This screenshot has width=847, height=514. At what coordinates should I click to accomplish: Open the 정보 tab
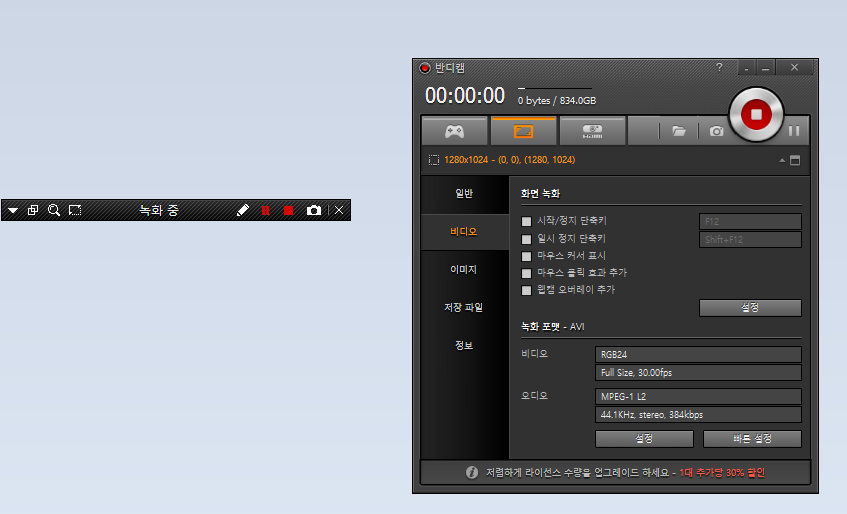coord(465,345)
